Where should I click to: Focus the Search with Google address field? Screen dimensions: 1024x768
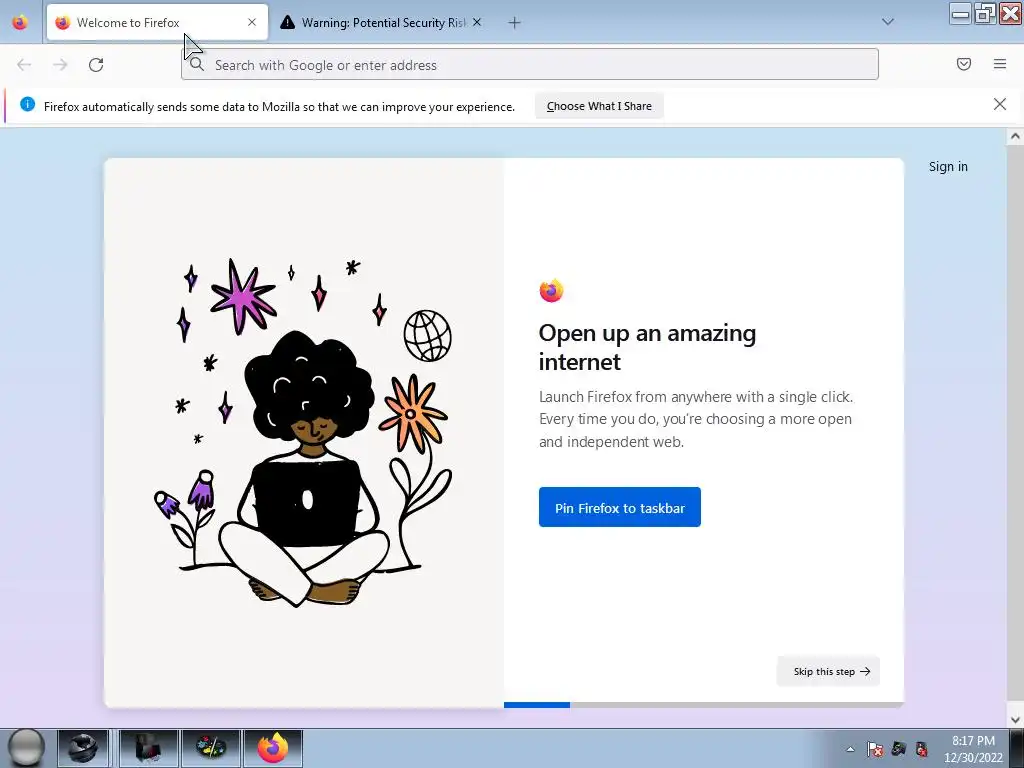click(530, 65)
